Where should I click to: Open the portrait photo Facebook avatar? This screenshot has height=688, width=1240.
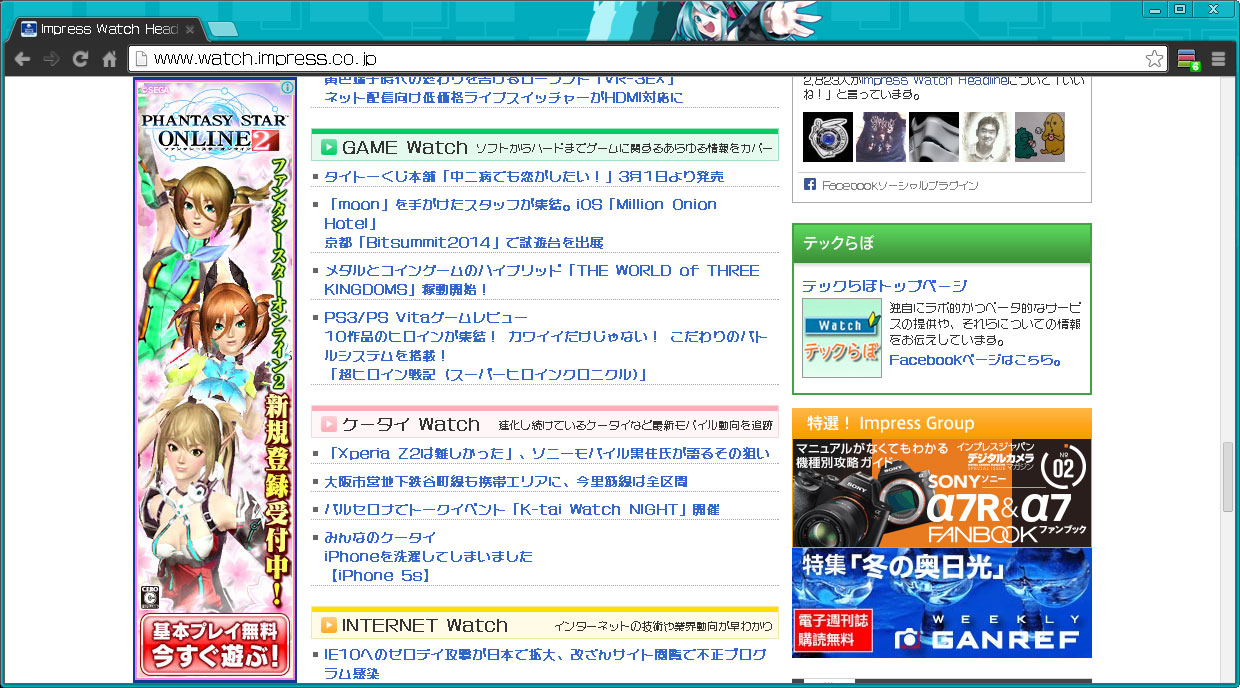coord(987,137)
